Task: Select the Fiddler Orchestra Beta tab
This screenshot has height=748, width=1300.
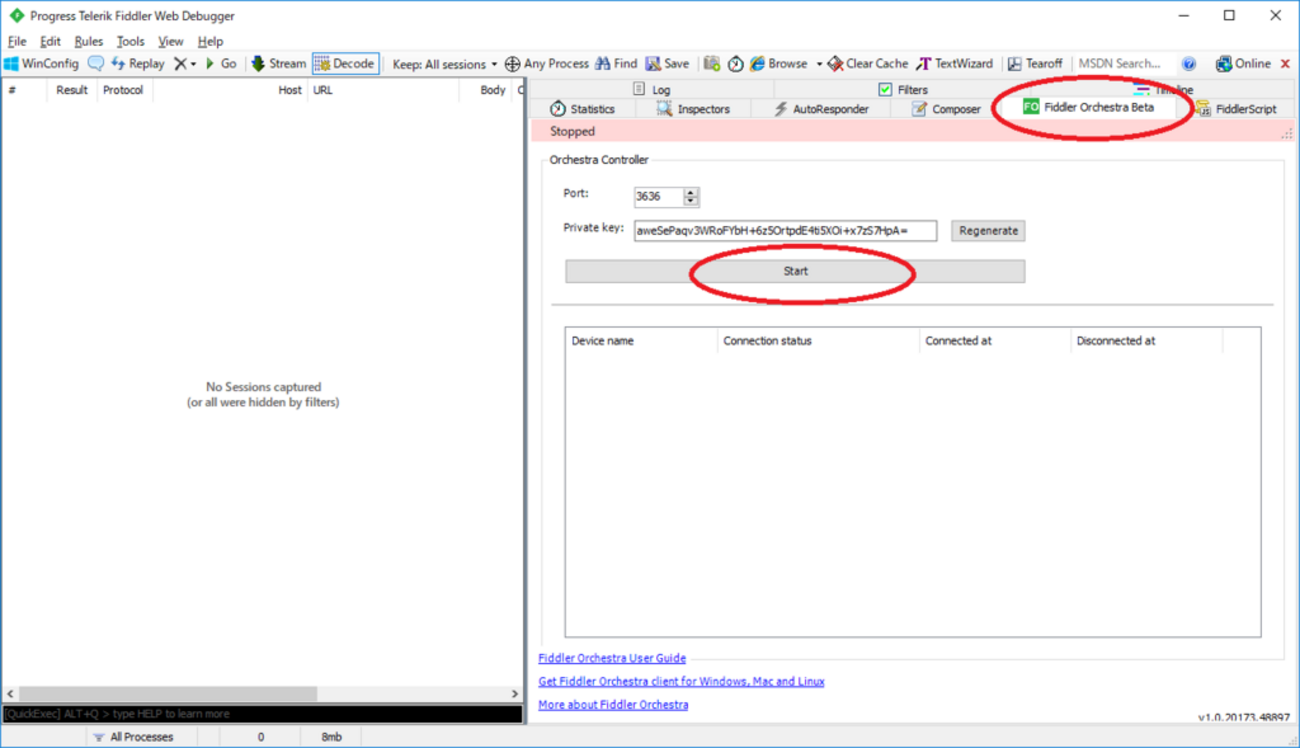Action: coord(1089,107)
